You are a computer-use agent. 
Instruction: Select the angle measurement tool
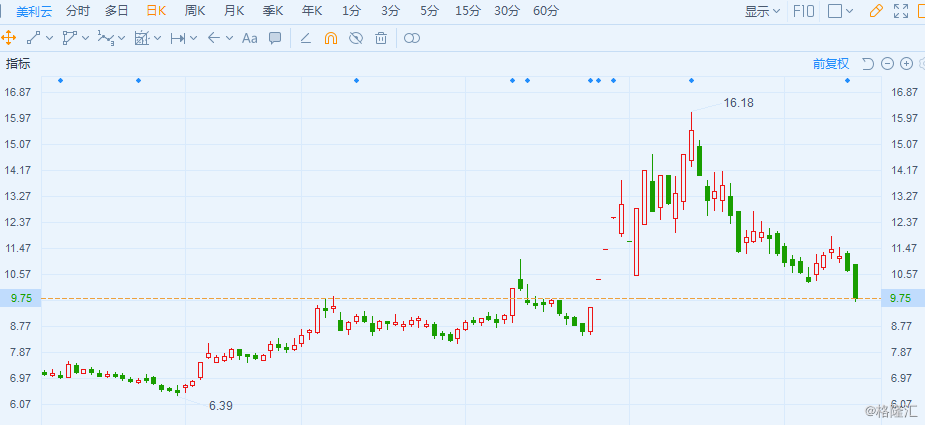[x=305, y=38]
